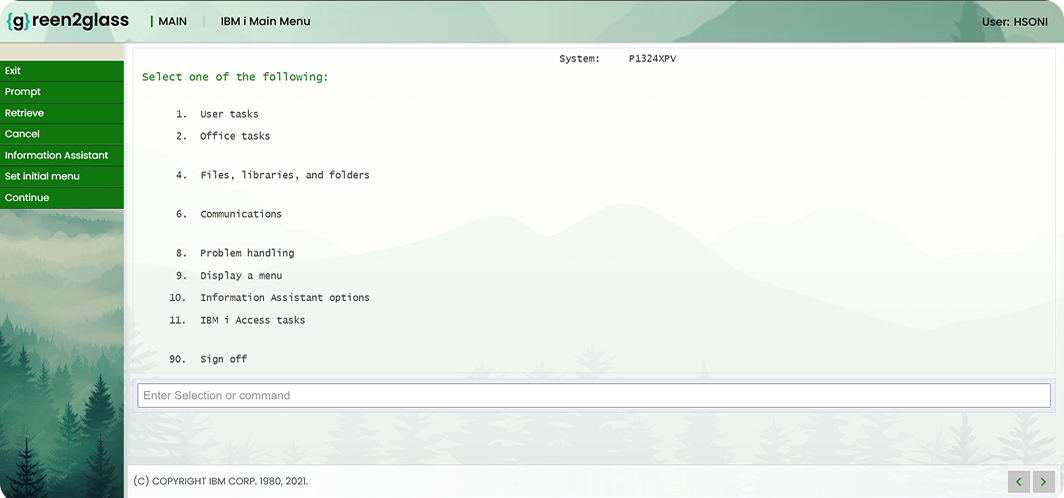
Task: Choose IBM i Access tasks
Action: [252, 320]
